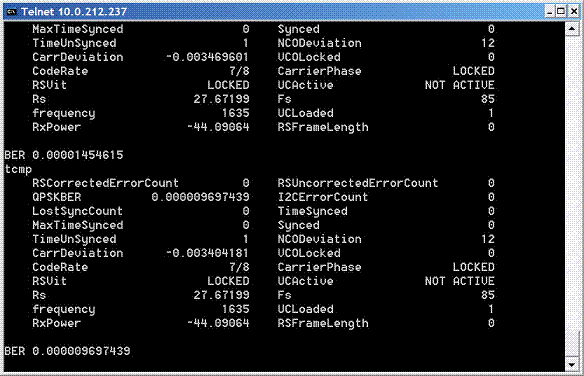
Task: Select the 'RSUncorrectedErrorCount' label
Action: tap(358, 183)
